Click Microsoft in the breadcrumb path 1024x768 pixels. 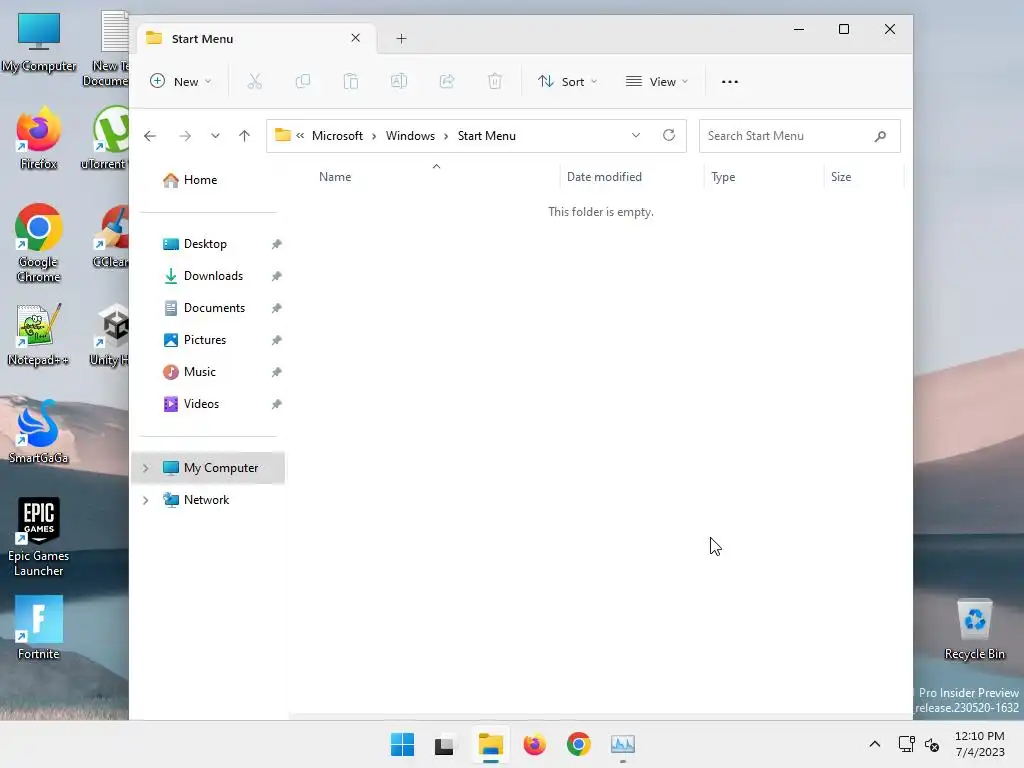pos(337,136)
